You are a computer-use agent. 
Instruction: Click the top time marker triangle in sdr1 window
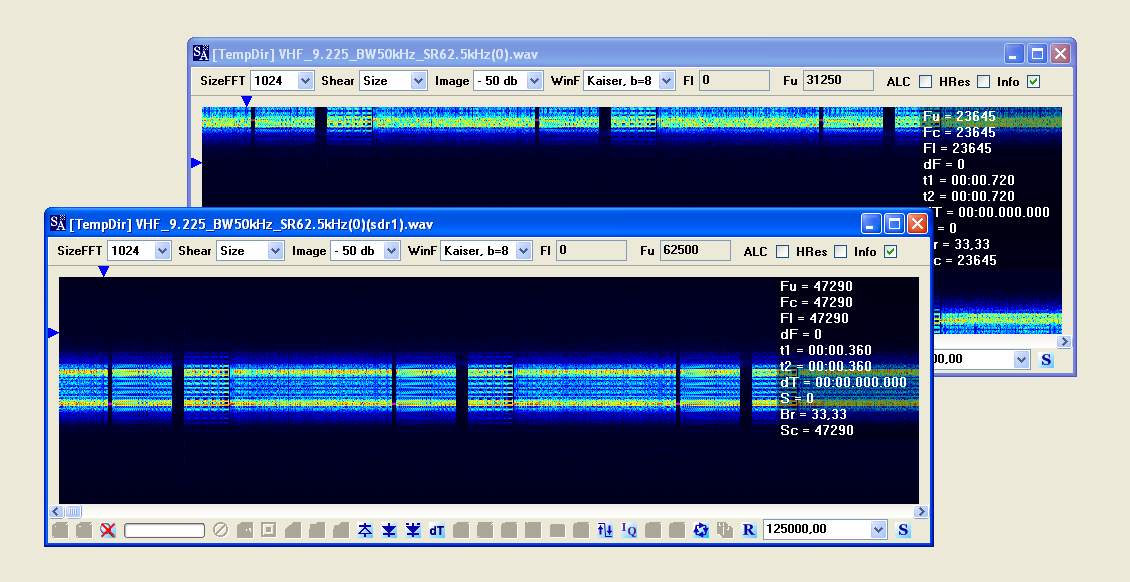104,272
